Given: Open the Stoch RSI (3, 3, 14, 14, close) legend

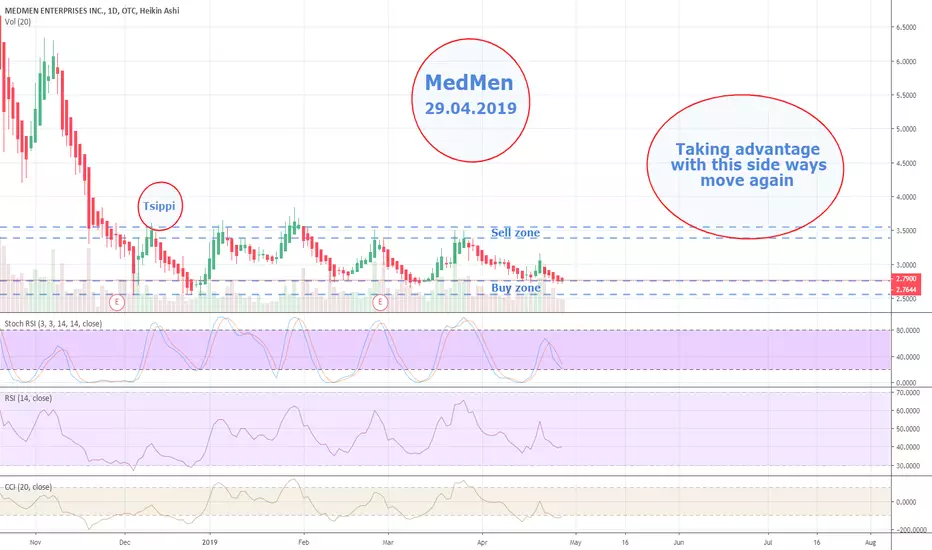Looking at the screenshot, I should (53, 323).
